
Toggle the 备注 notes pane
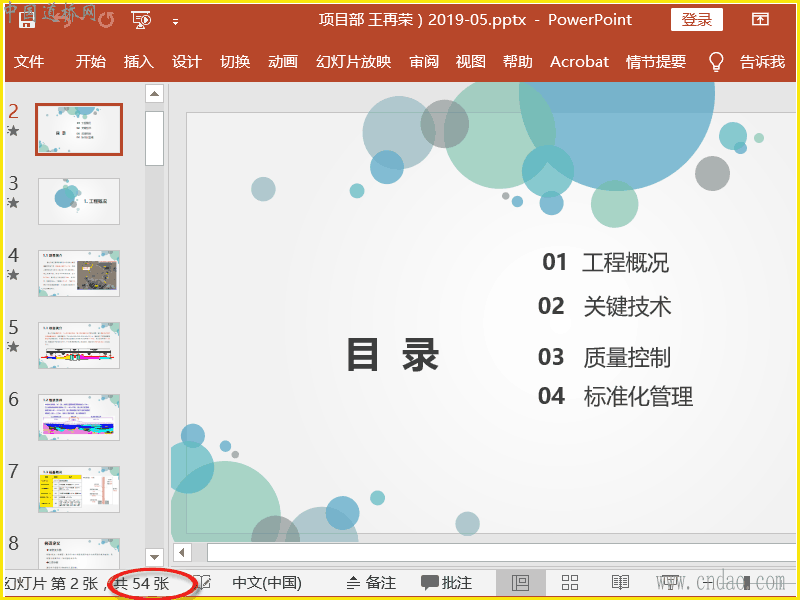tap(371, 583)
